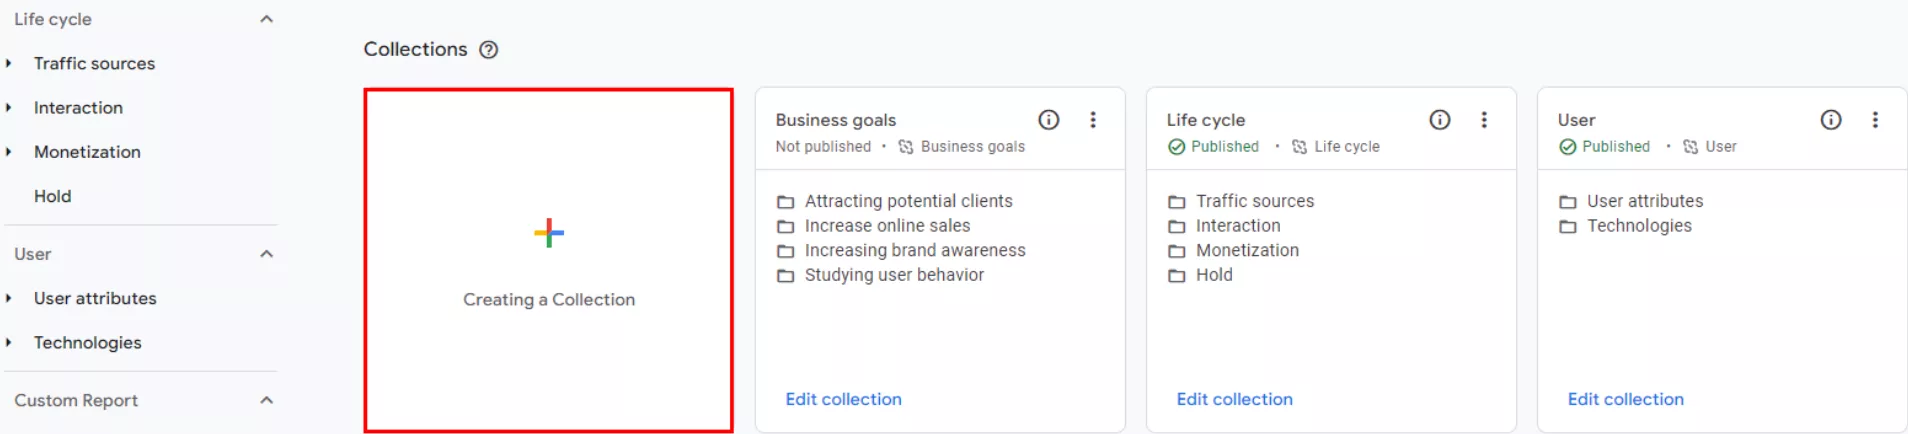Open Interaction in the sidebar
This screenshot has width=1908, height=434.
pyautogui.click(x=78, y=107)
